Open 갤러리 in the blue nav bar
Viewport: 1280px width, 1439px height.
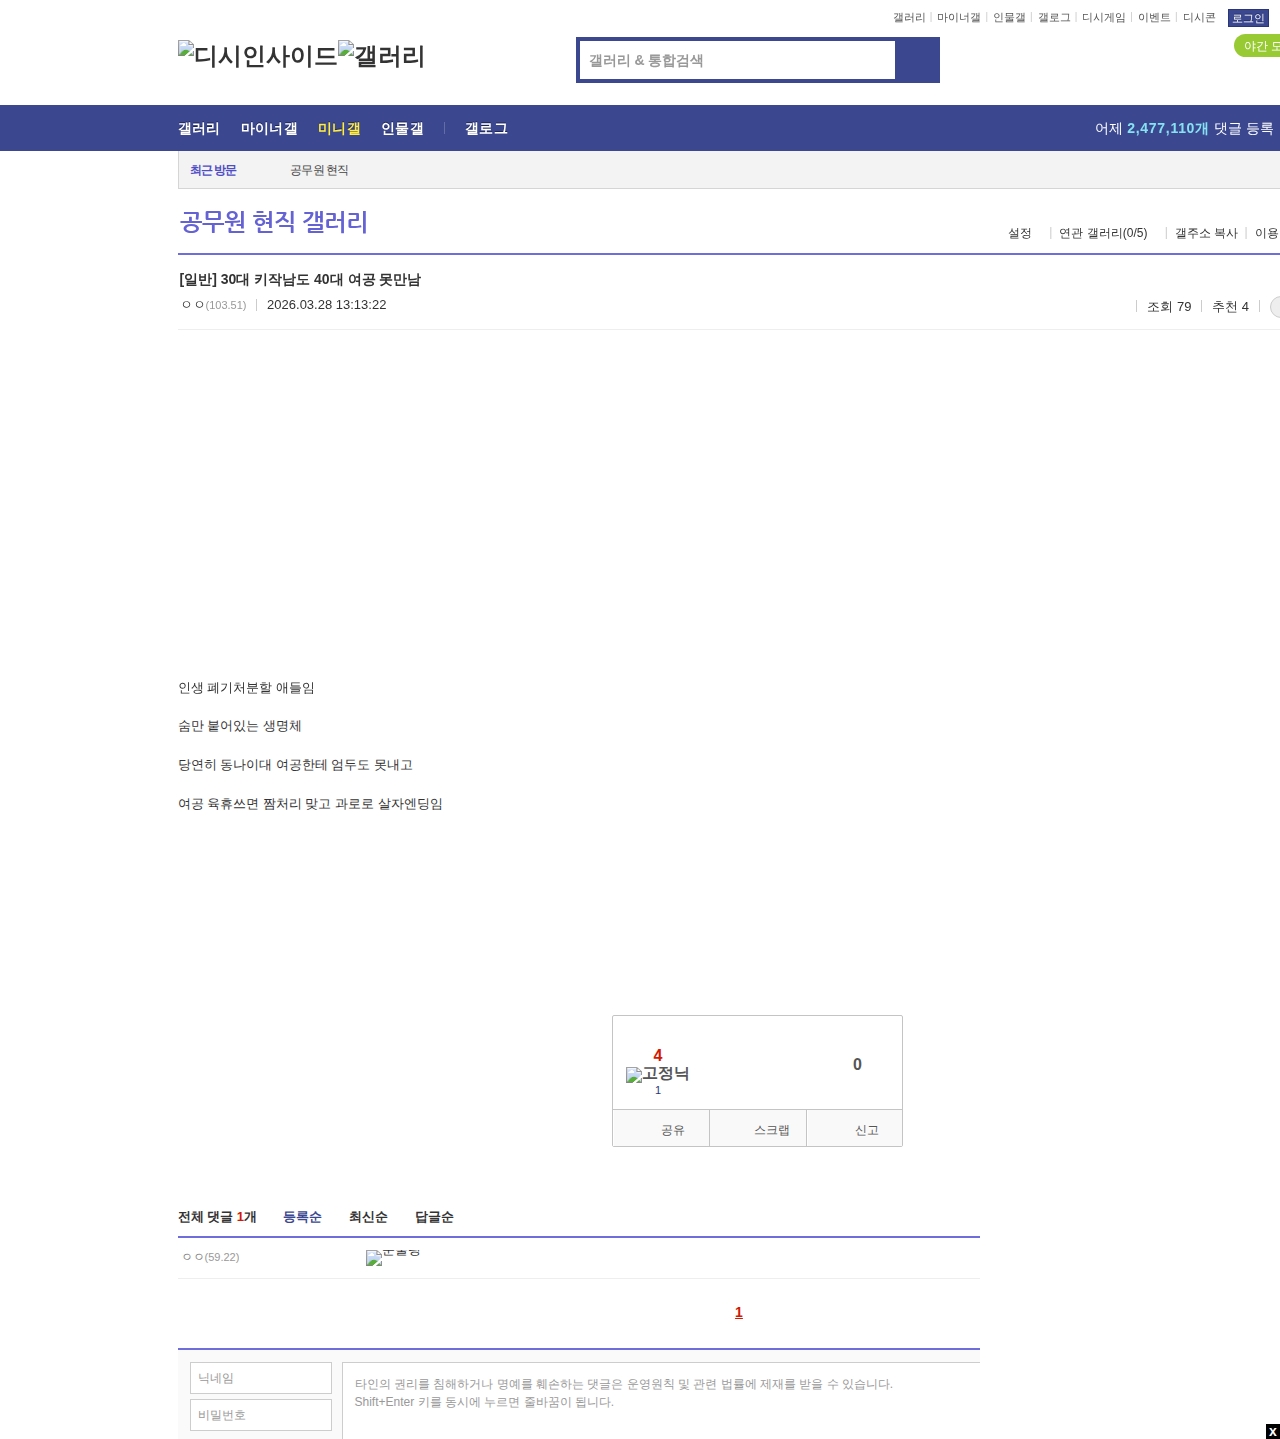[x=198, y=128]
